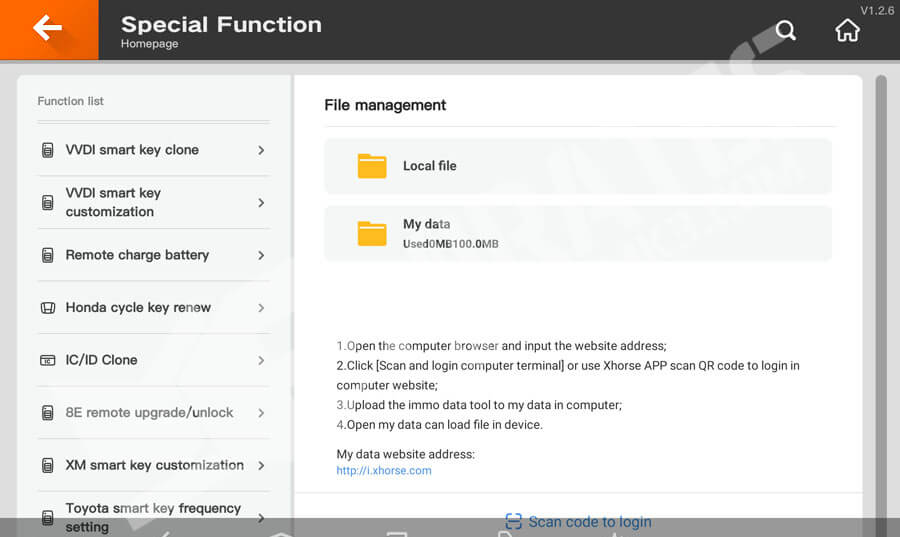Go to home via house icon
Image resolution: width=900 pixels, height=537 pixels.
[x=847, y=31]
